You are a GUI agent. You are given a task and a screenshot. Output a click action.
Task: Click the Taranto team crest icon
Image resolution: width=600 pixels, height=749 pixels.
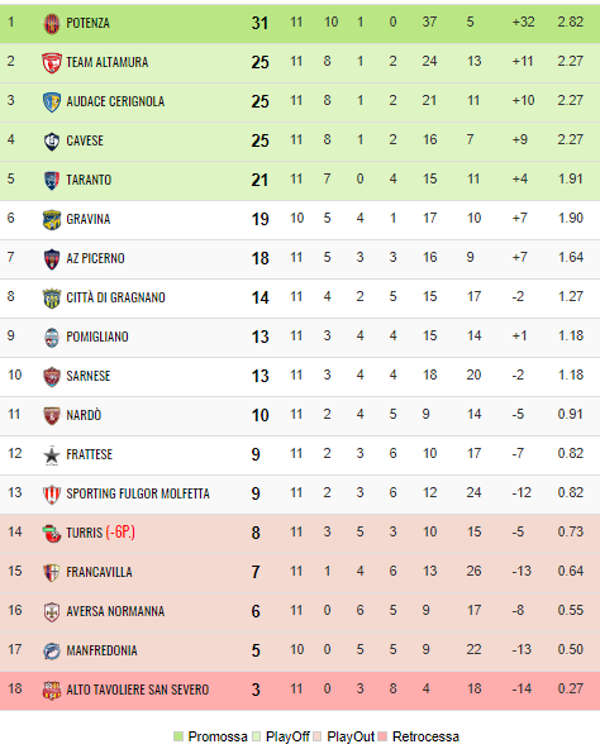point(52,180)
